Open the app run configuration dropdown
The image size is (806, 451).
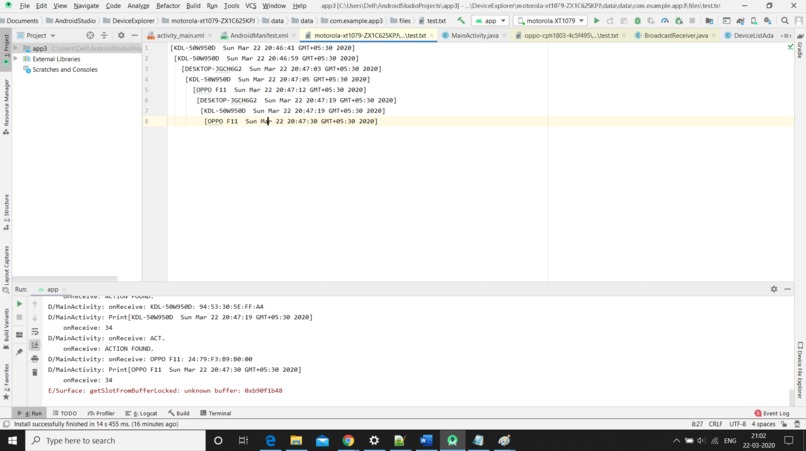[490, 21]
